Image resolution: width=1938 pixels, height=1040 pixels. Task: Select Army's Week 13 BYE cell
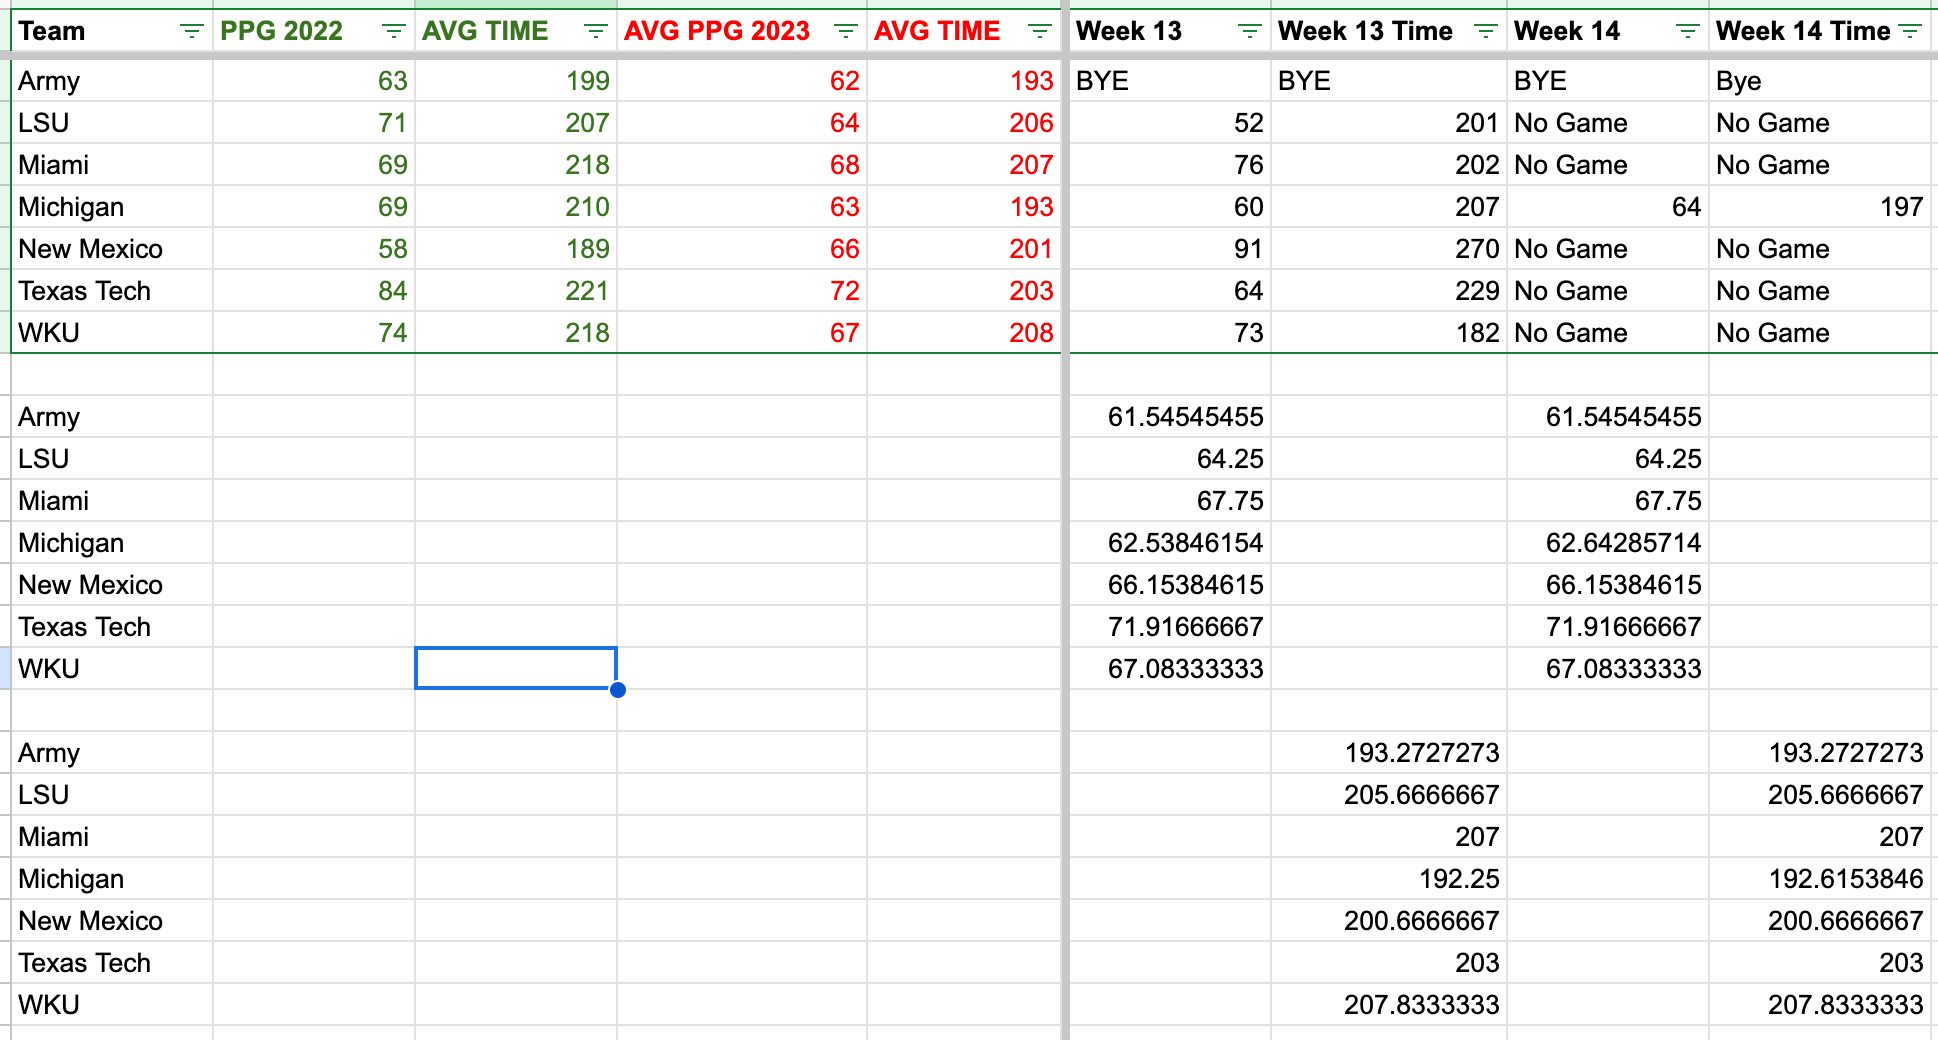pos(1170,81)
